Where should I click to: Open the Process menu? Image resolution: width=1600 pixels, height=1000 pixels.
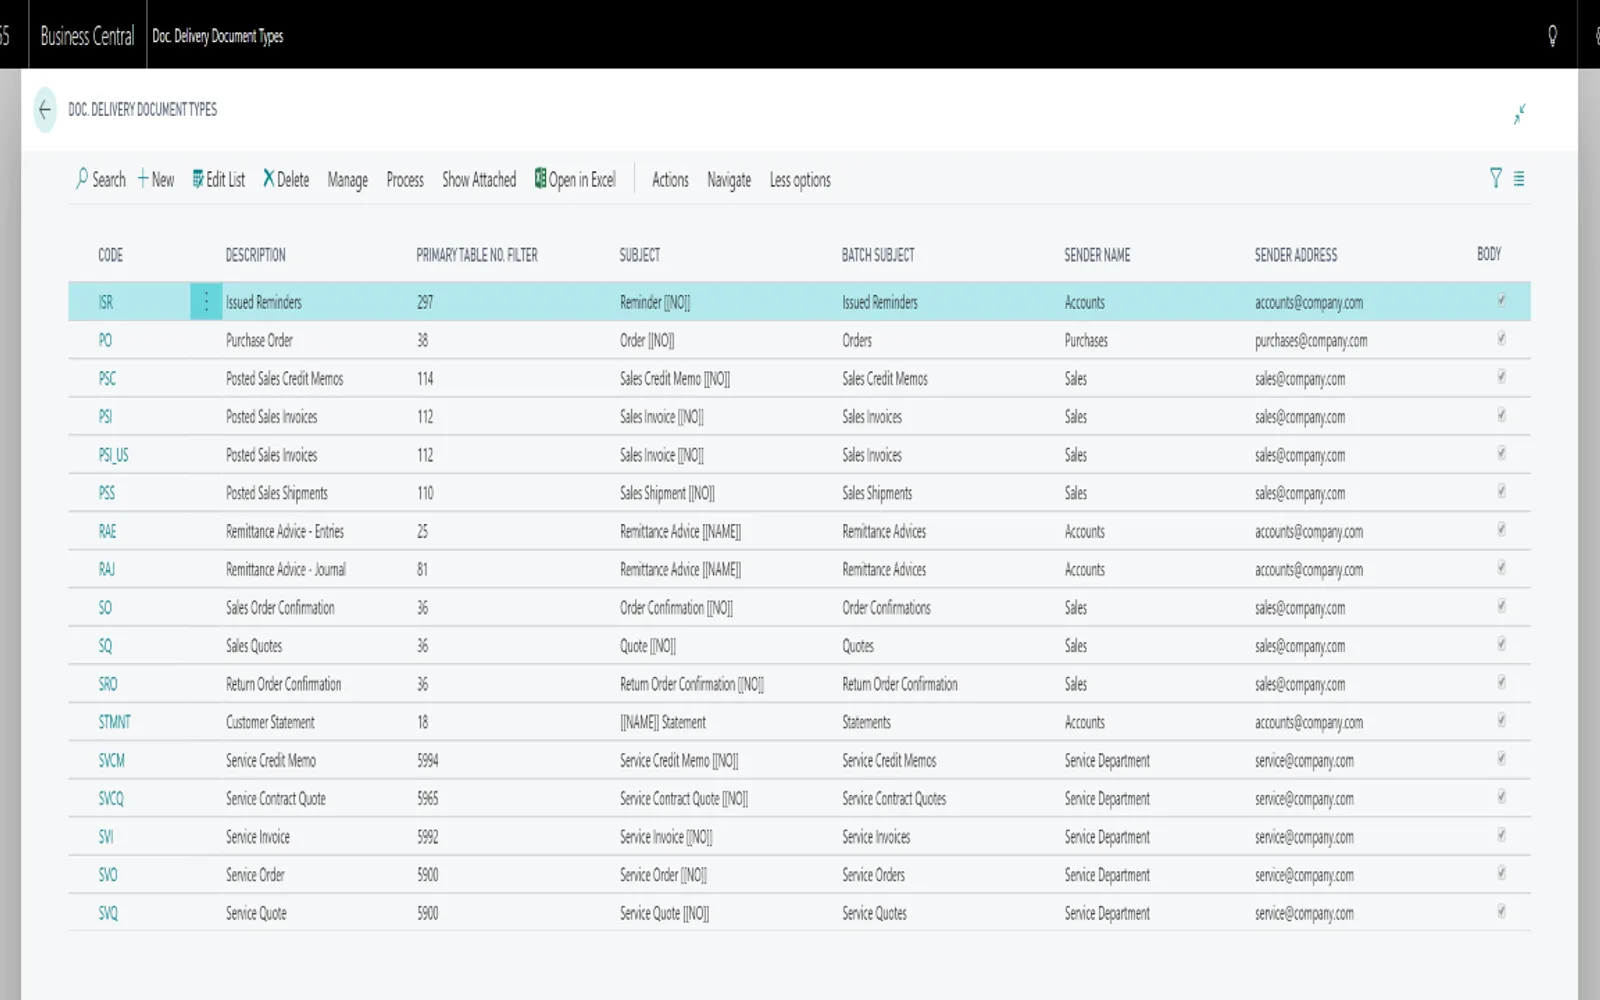pyautogui.click(x=405, y=180)
